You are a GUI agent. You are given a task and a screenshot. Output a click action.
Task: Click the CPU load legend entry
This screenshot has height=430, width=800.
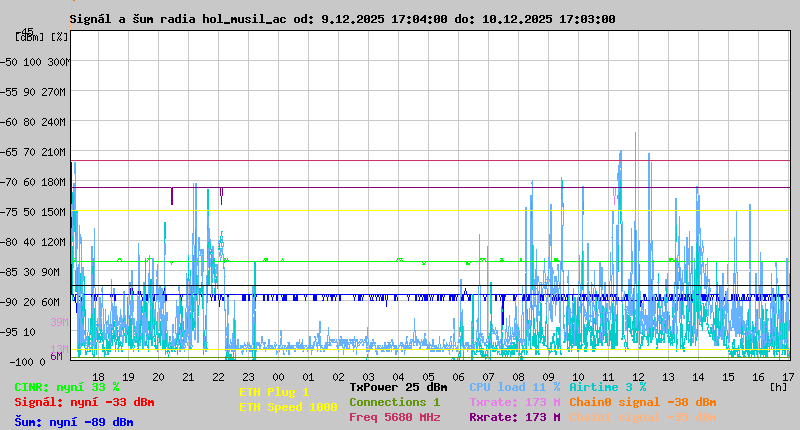coord(514,387)
